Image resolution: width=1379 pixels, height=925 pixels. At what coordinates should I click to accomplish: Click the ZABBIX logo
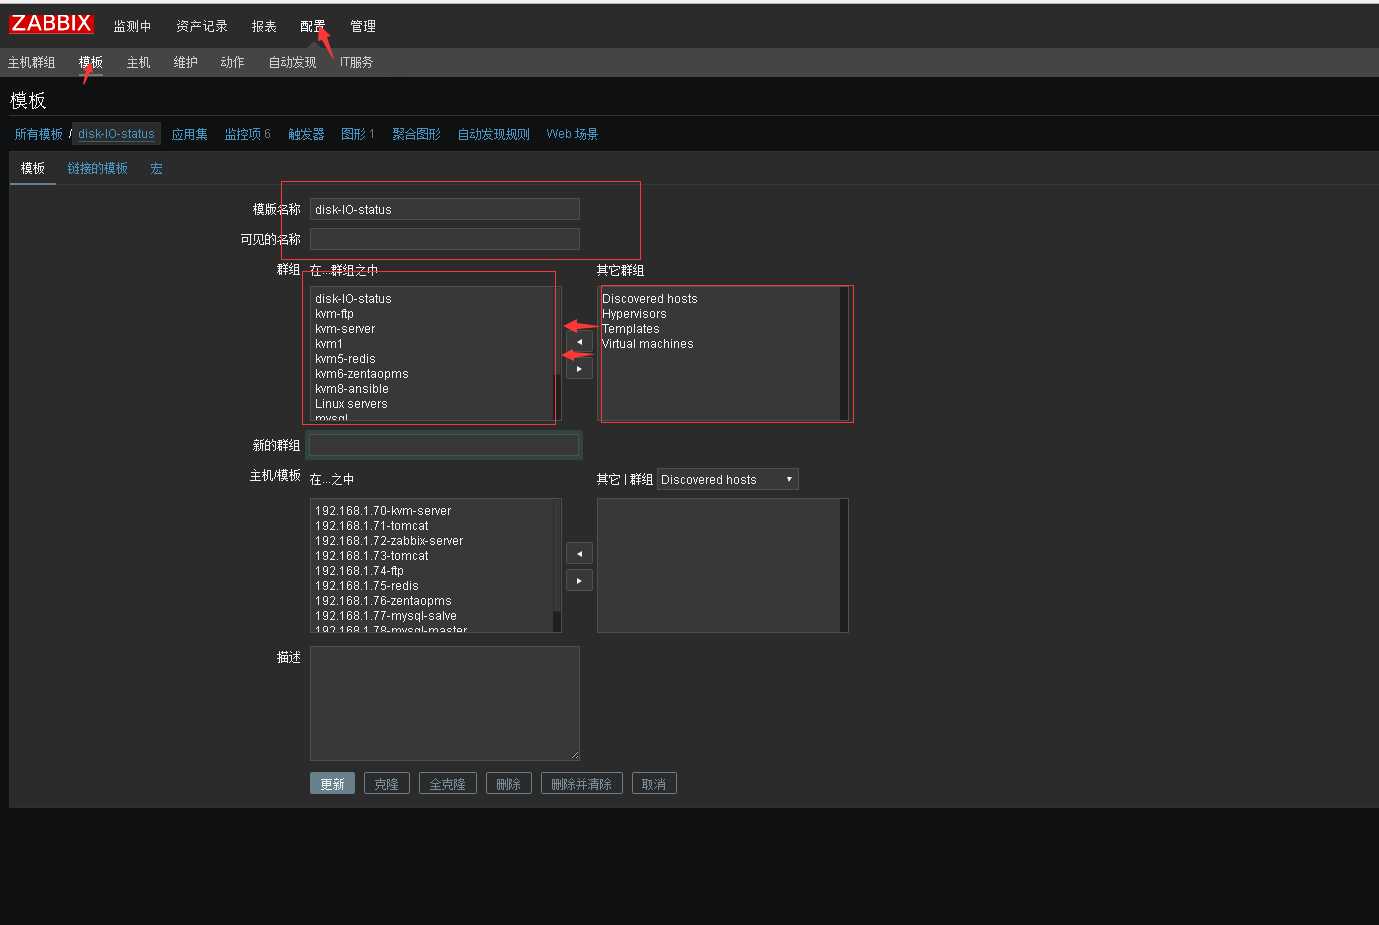(x=51, y=24)
